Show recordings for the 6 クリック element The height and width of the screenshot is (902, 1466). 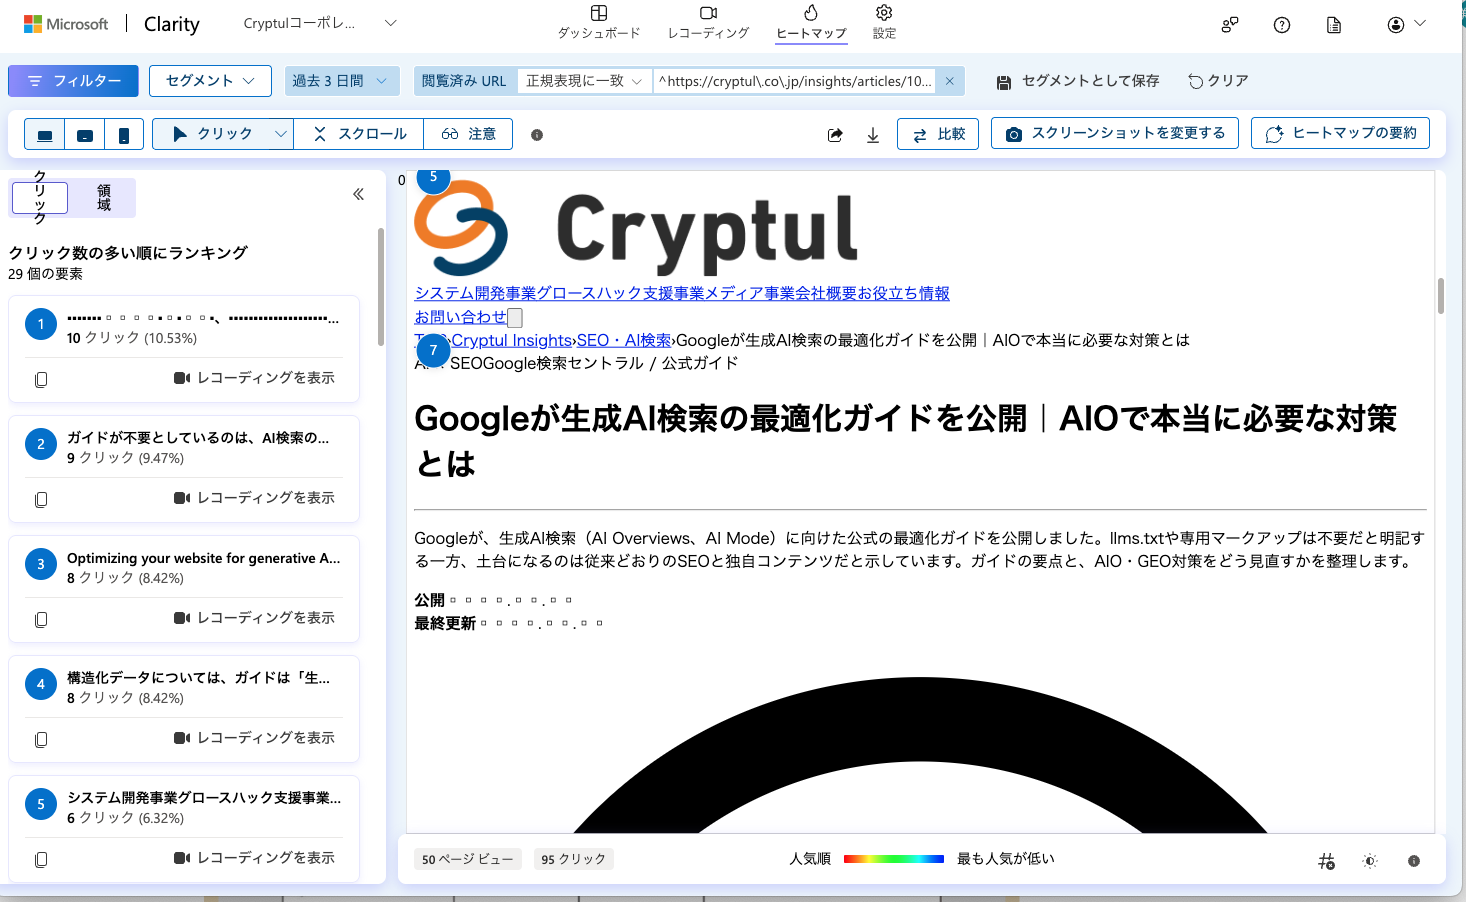point(254,858)
